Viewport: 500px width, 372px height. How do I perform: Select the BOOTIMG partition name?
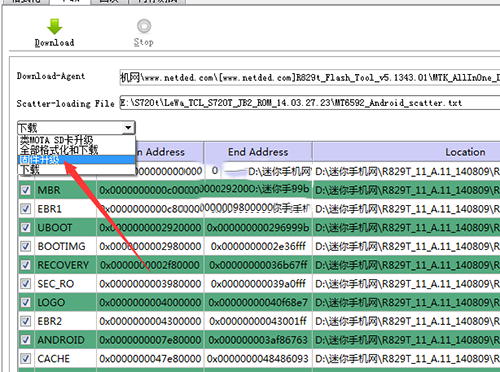click(x=61, y=246)
